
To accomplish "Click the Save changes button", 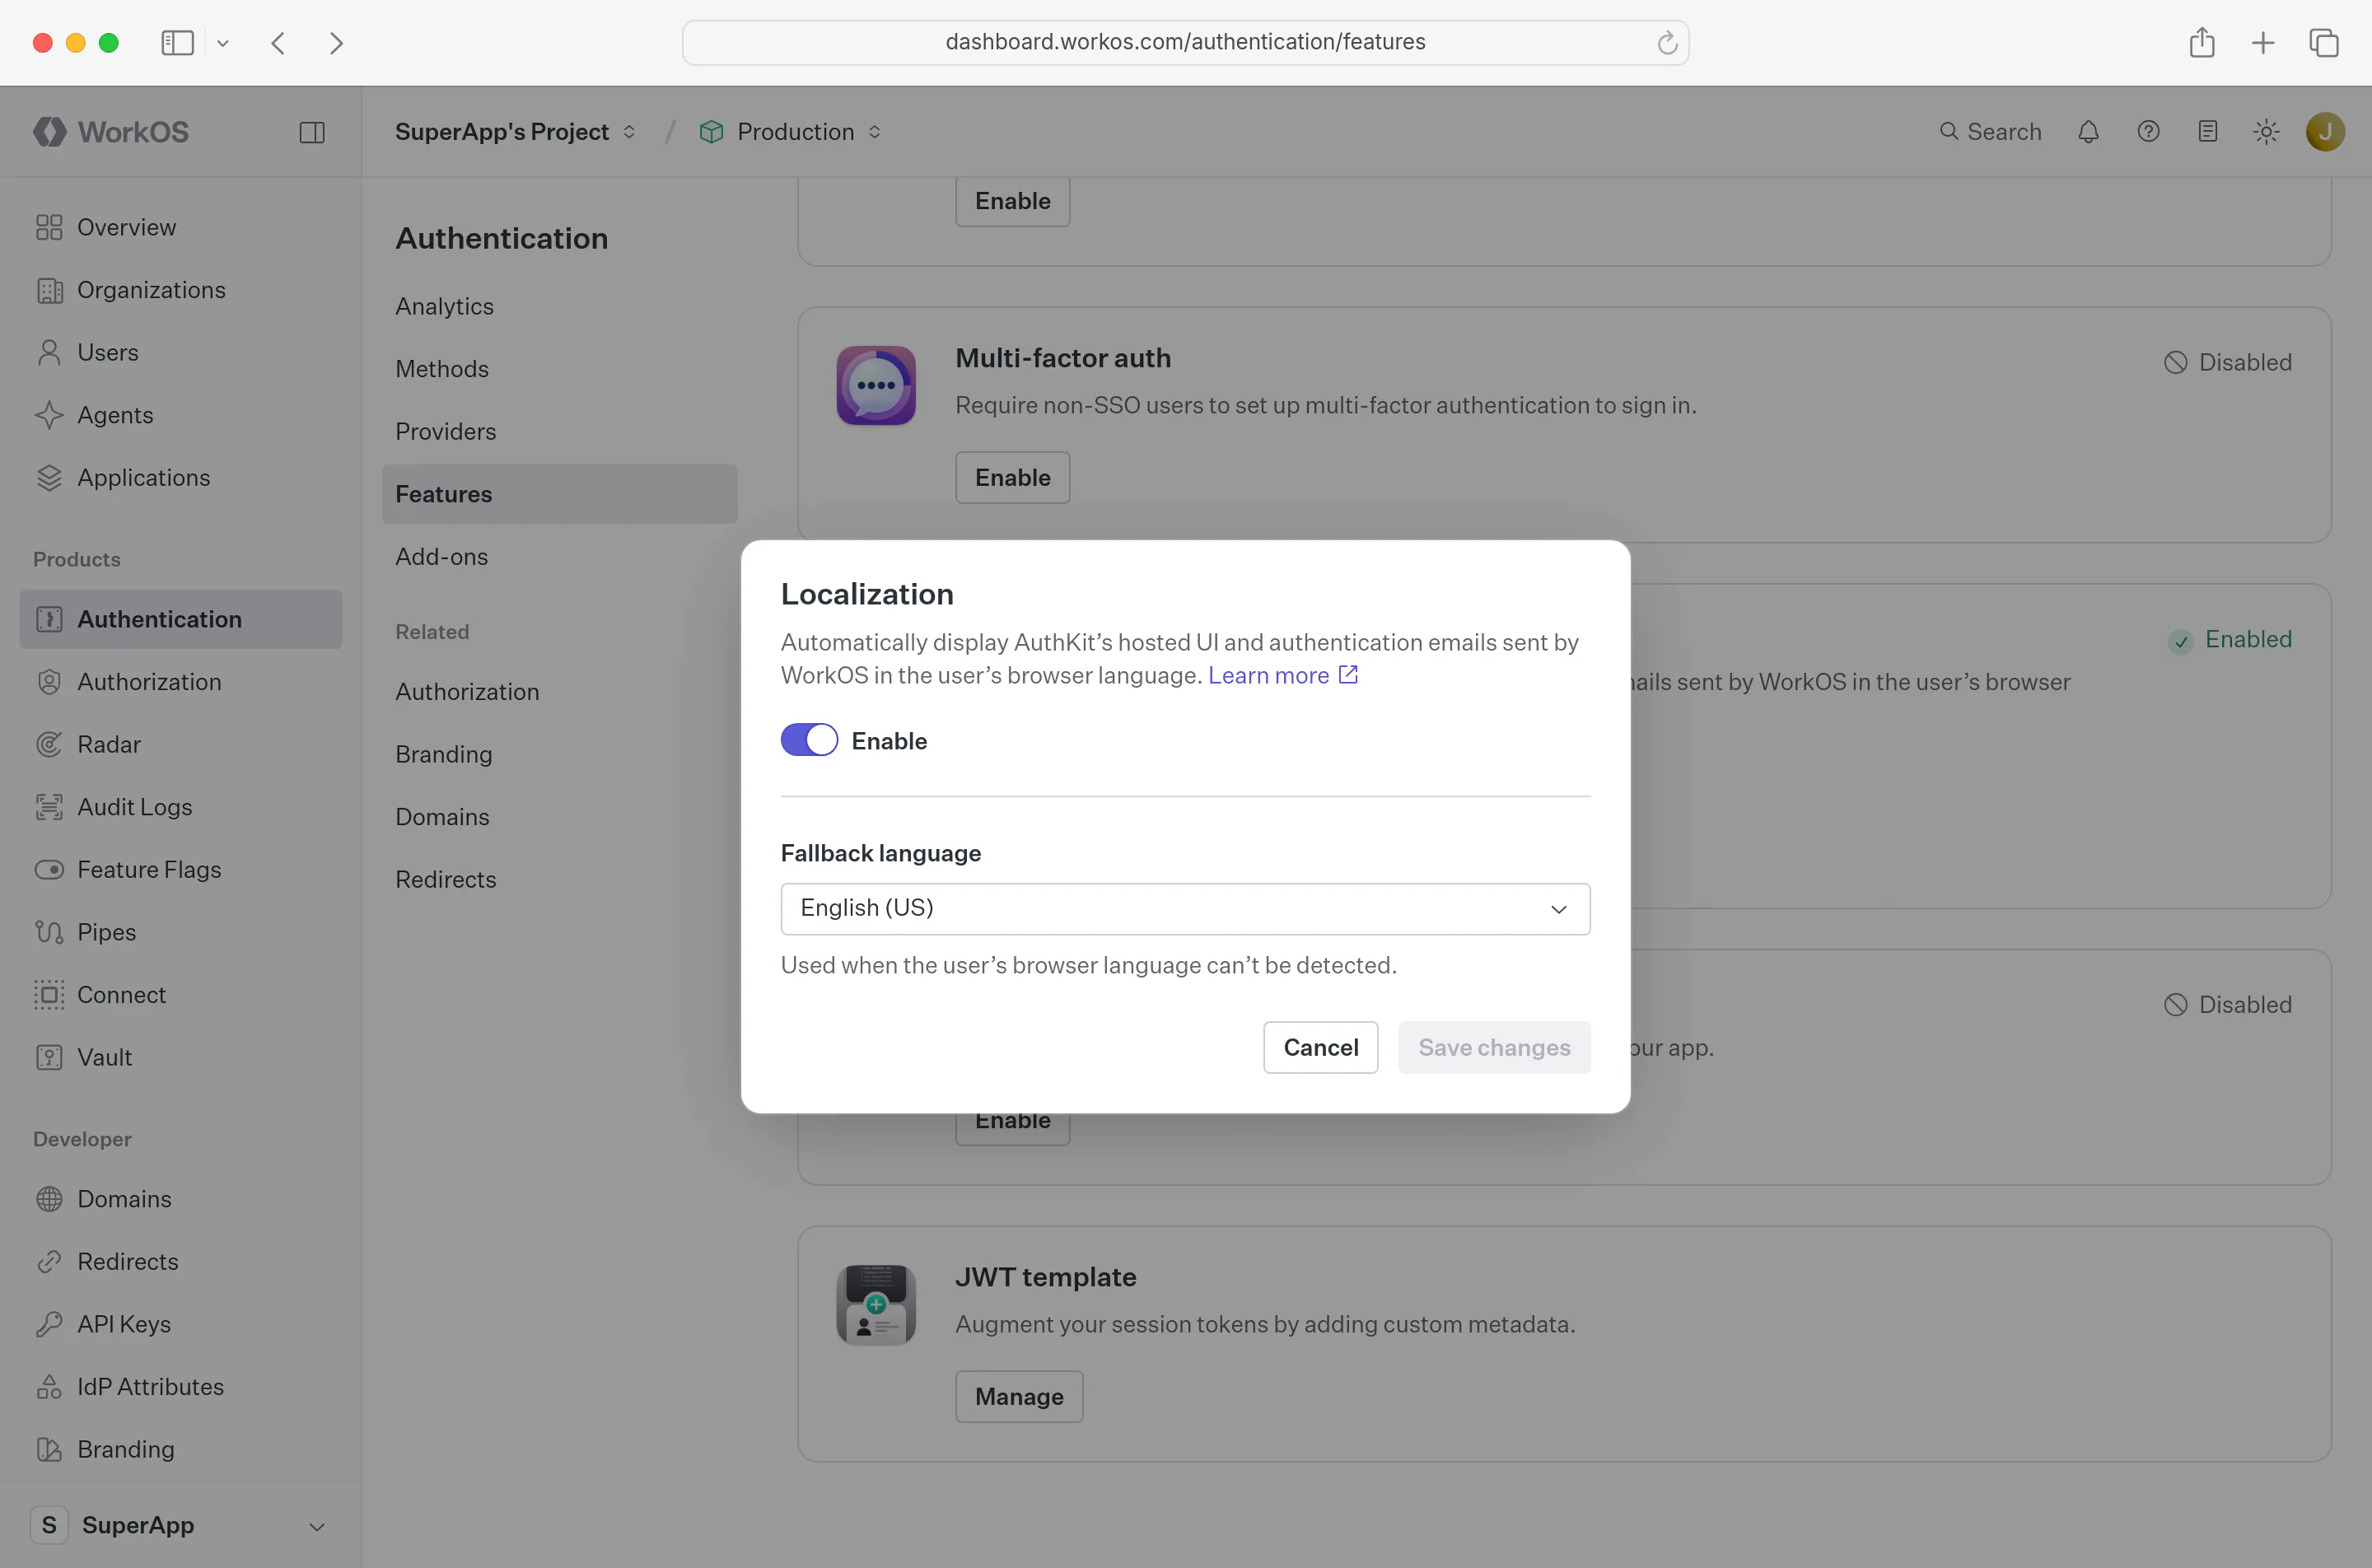I will (x=1494, y=1047).
